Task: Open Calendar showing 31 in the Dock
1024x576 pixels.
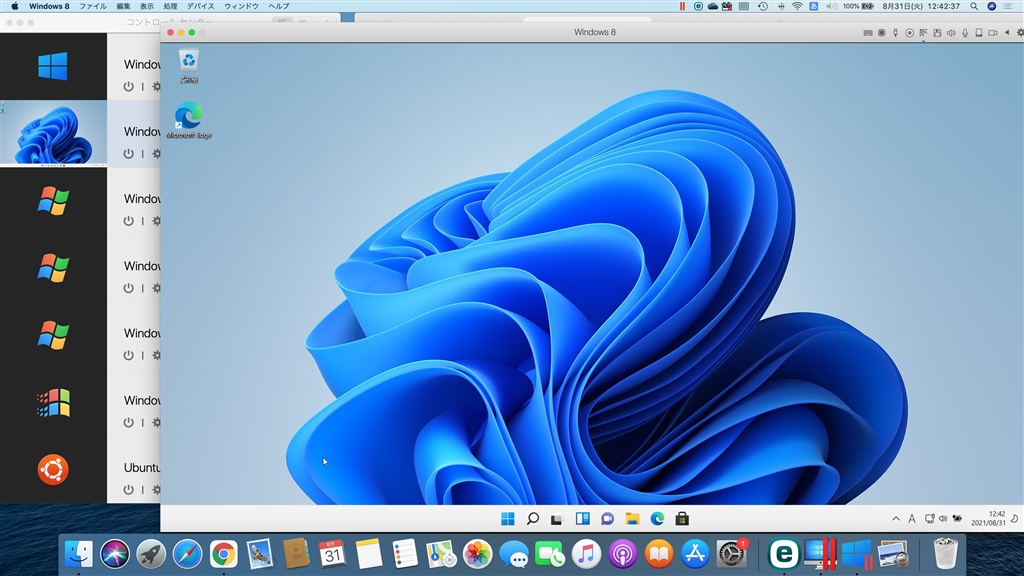Action: tap(332, 554)
